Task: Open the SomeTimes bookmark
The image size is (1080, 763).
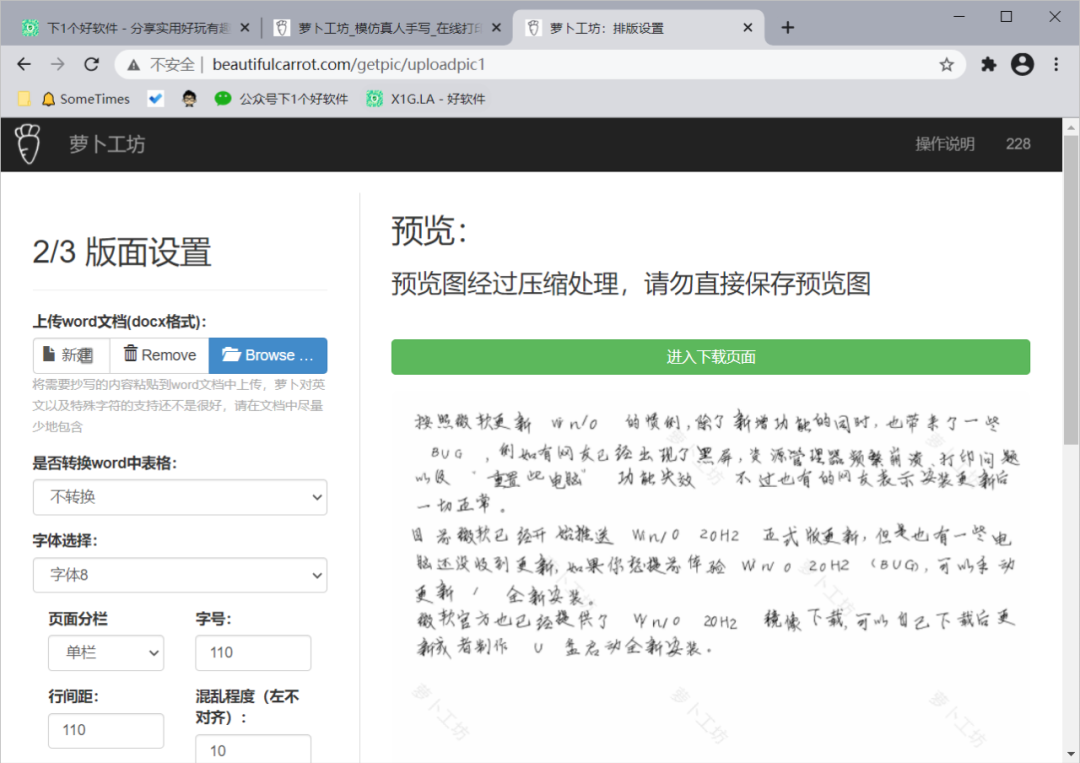Action: pos(85,99)
